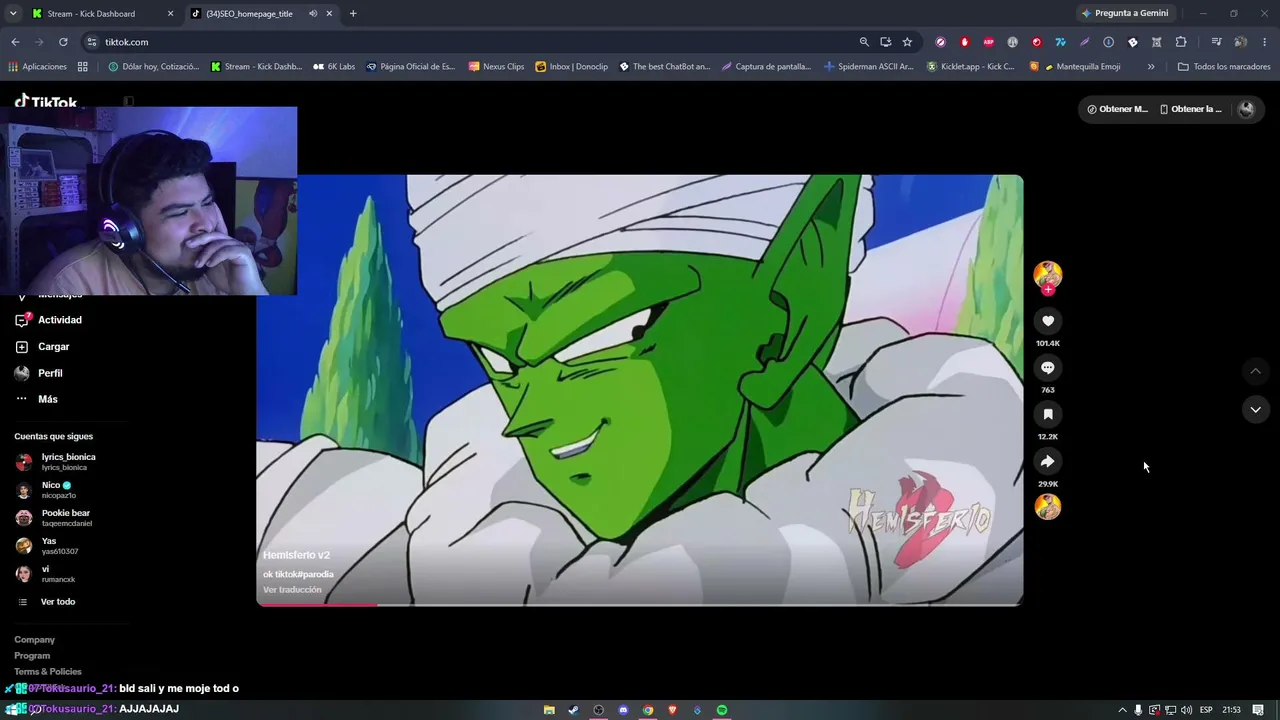
Task: Open the creator's avatar above the heart
Action: [x=1048, y=275]
